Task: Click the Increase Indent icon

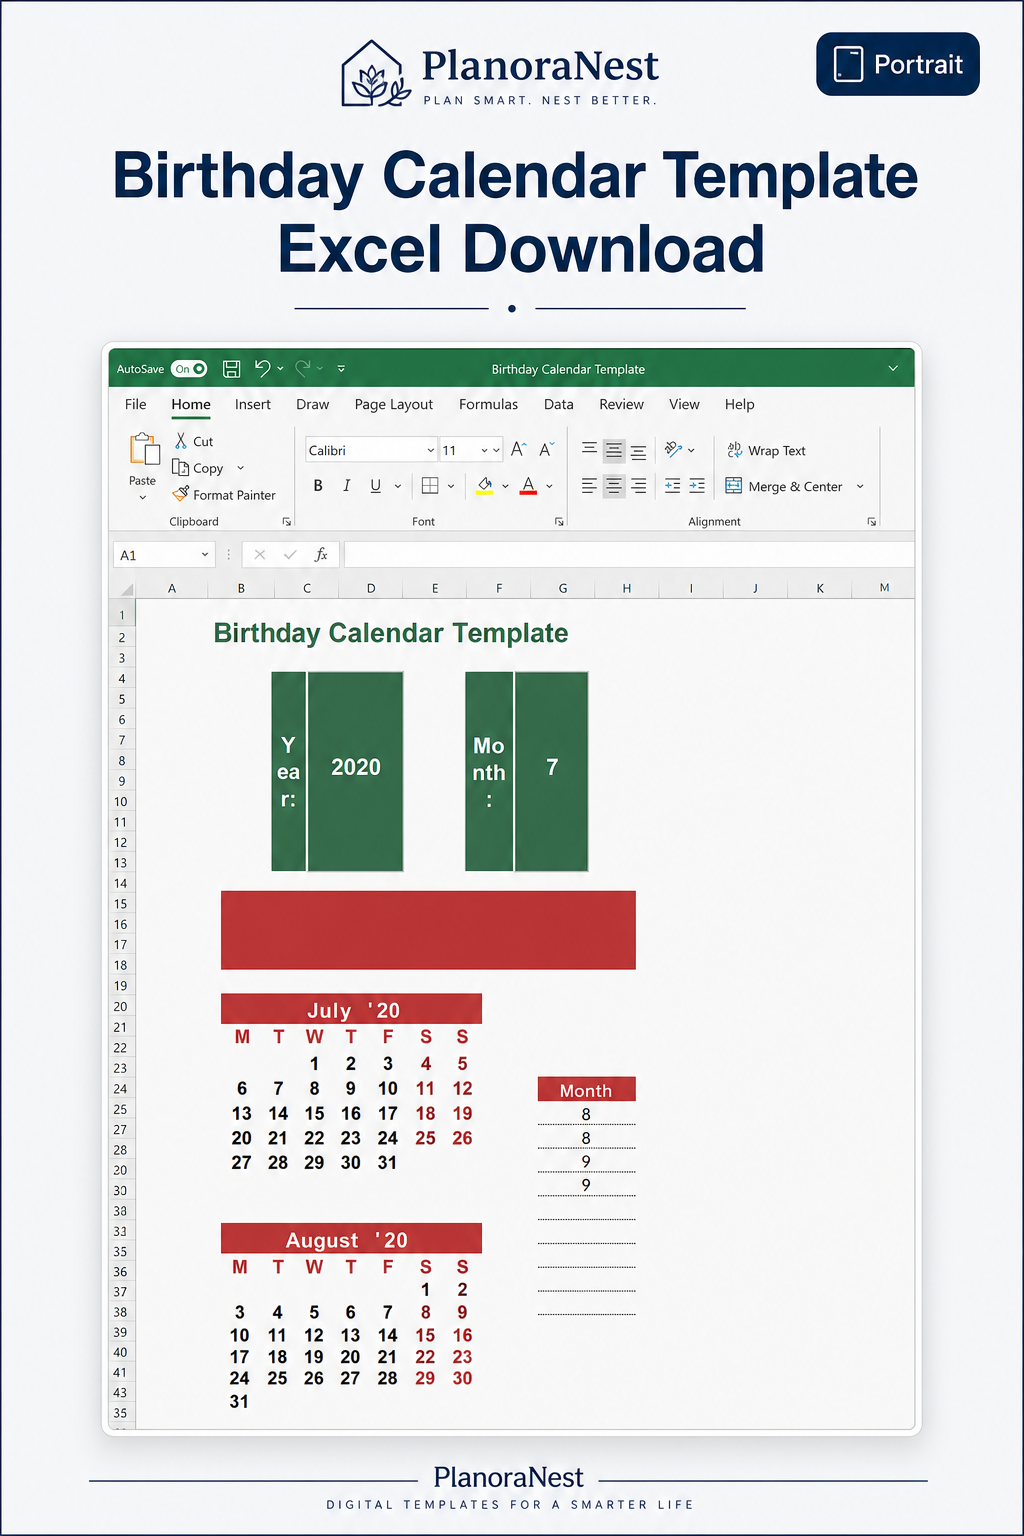Action: (697, 486)
